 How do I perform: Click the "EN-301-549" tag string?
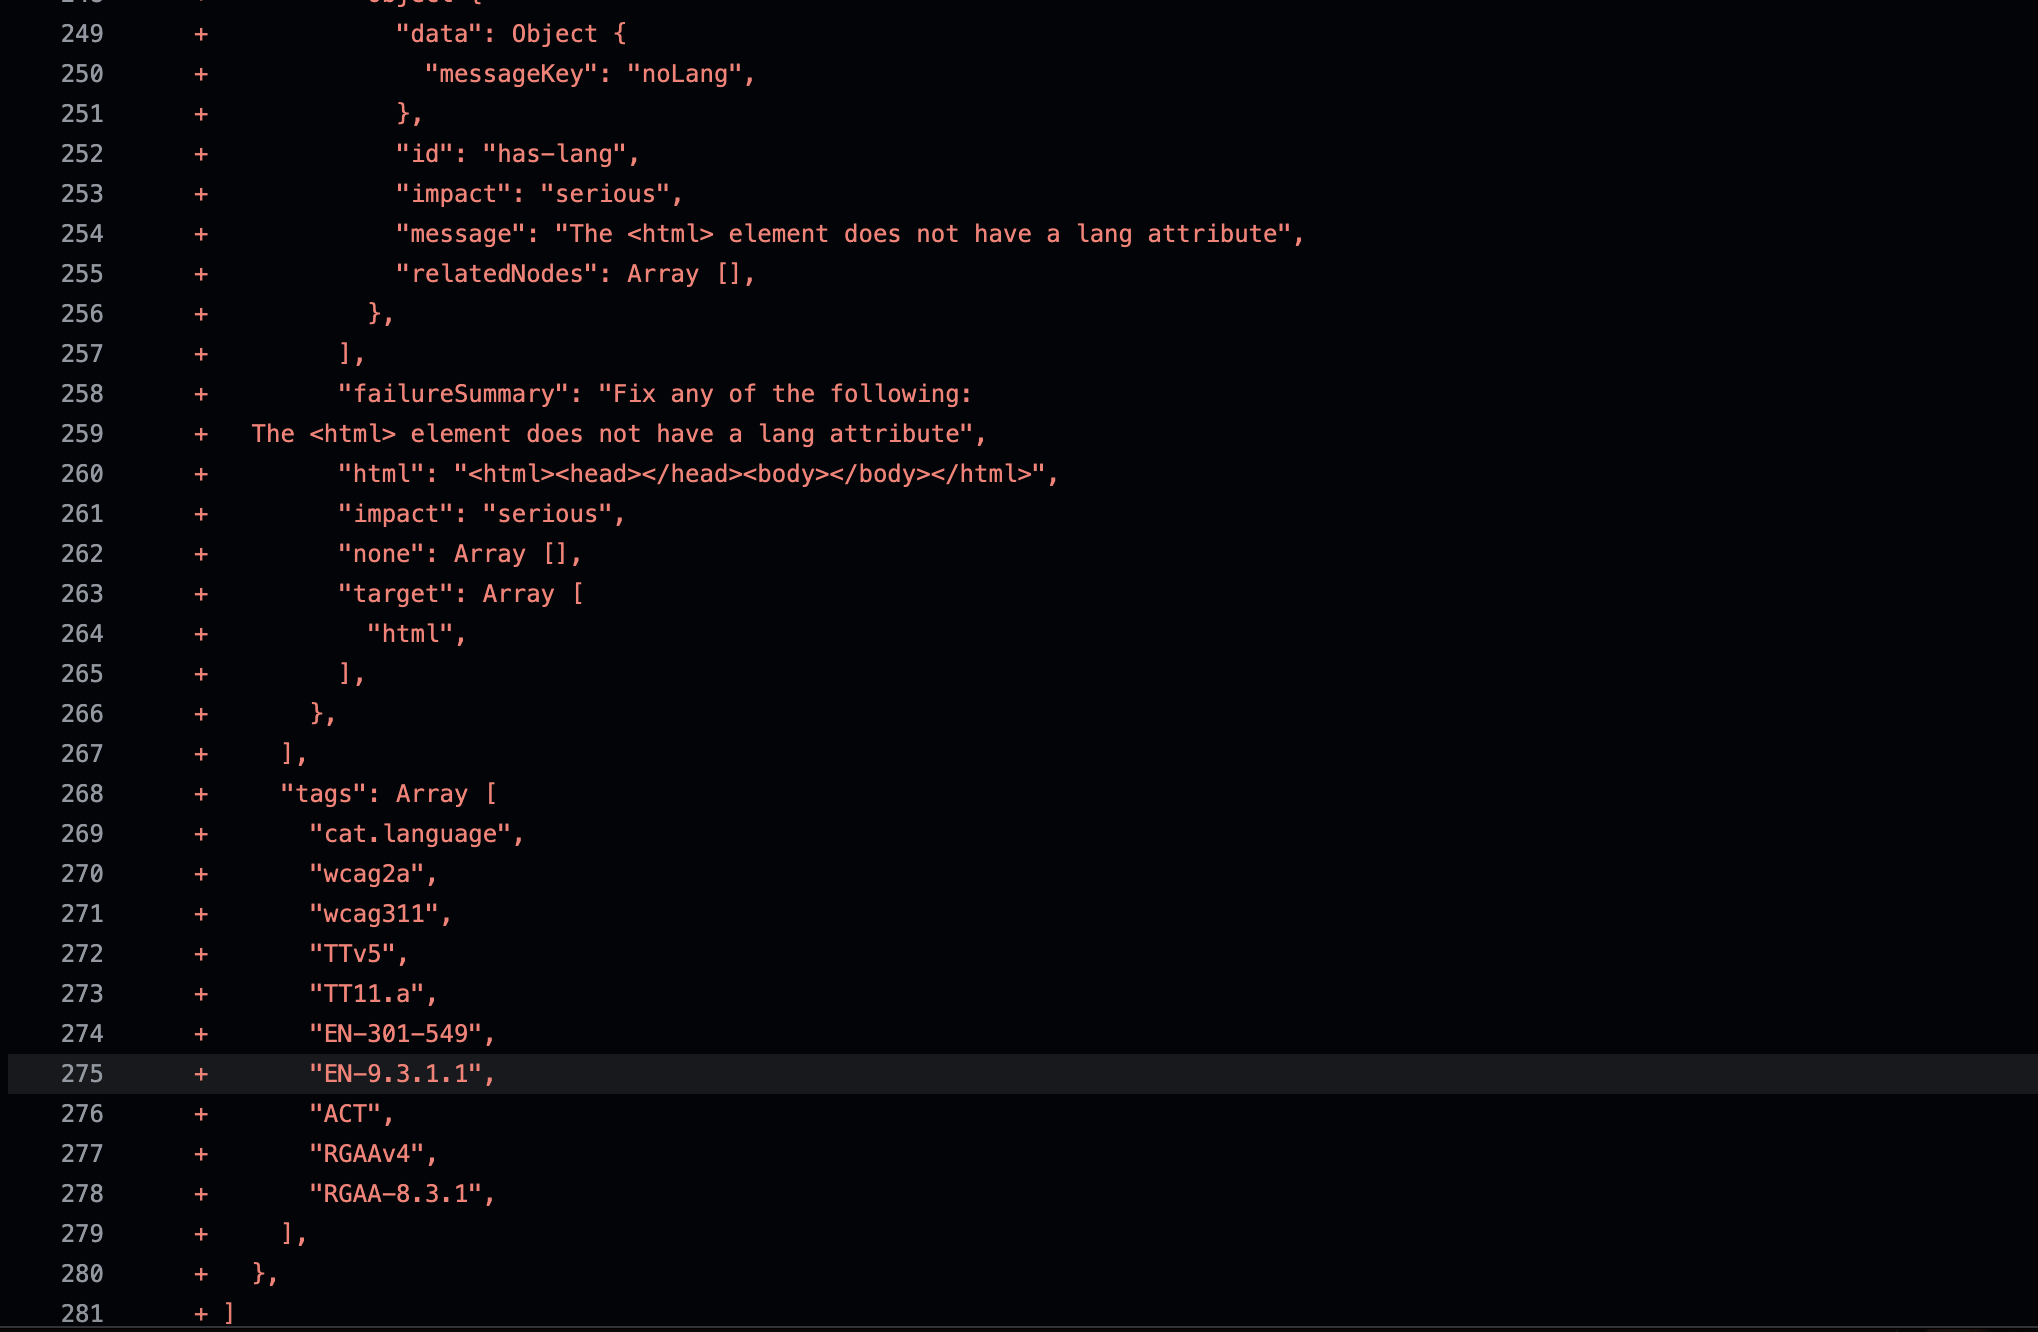pos(396,1034)
